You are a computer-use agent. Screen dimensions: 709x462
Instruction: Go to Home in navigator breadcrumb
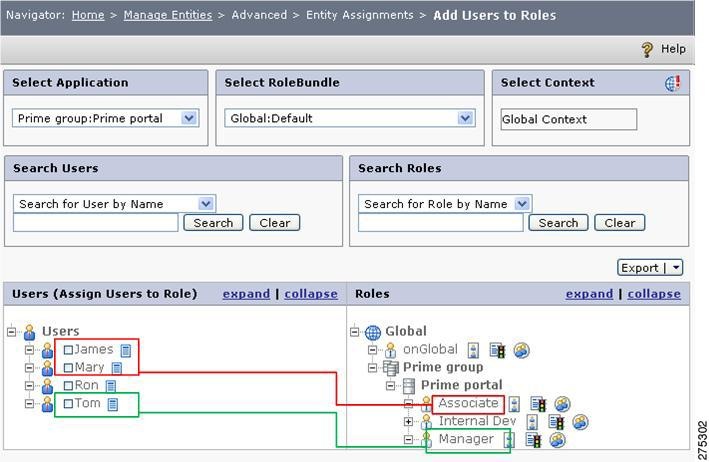coord(88,15)
